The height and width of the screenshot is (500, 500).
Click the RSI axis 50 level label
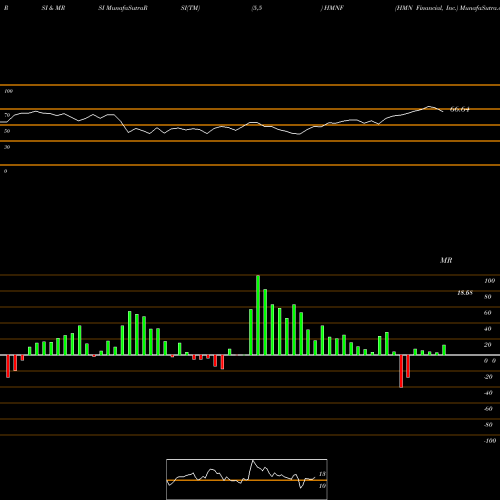(x=7, y=131)
